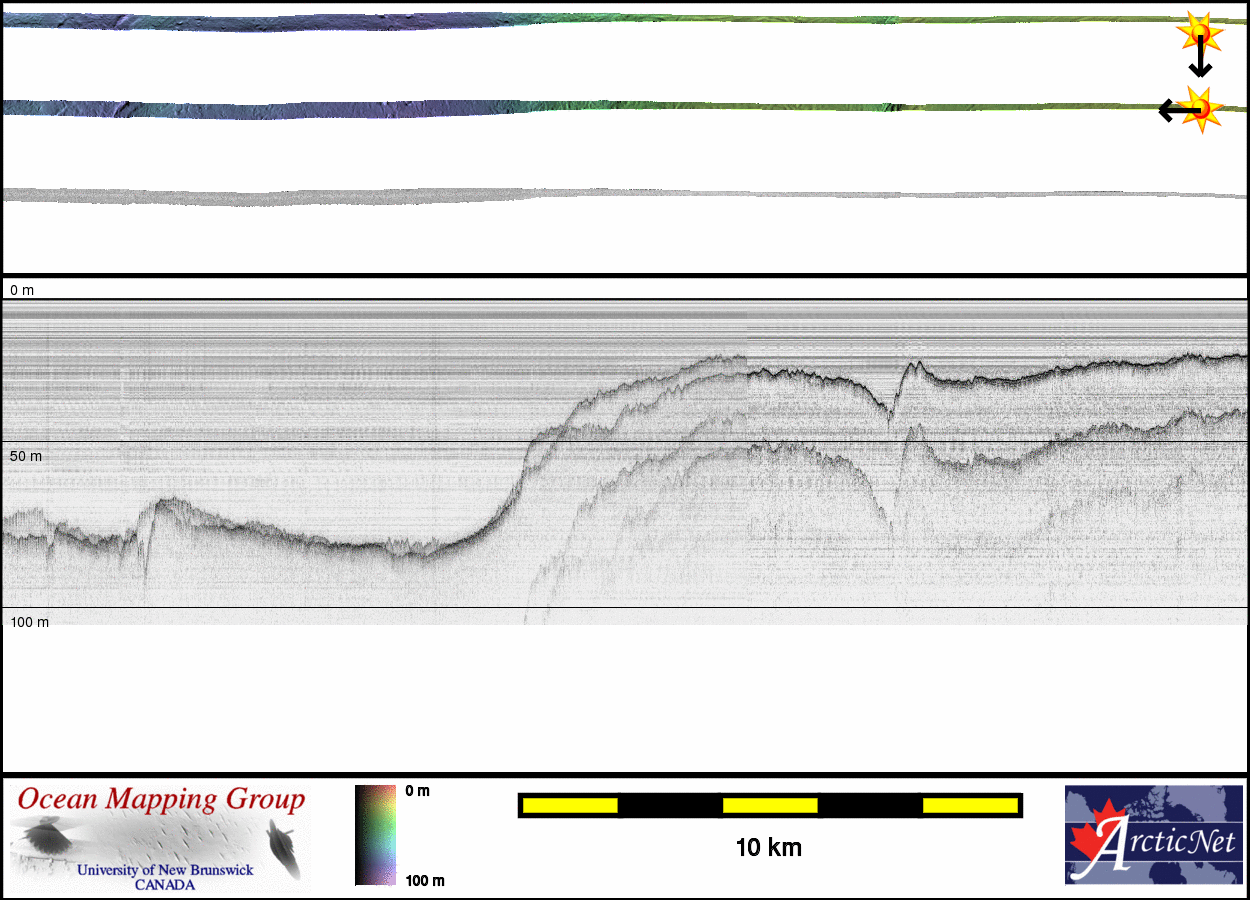Click the rainbow depth color scale
This screenshot has width=1250, height=900.
coord(375,835)
